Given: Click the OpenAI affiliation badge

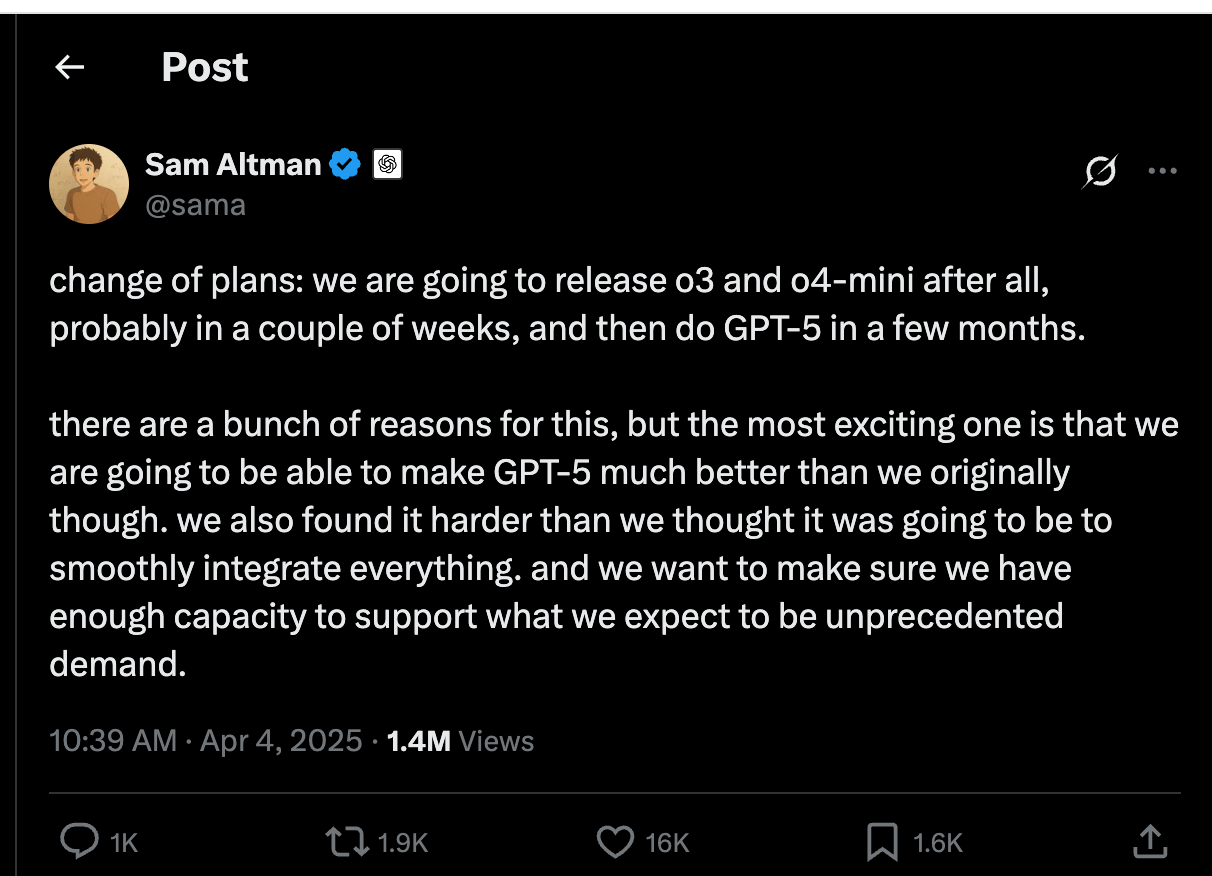Looking at the screenshot, I should pyautogui.click(x=387, y=164).
